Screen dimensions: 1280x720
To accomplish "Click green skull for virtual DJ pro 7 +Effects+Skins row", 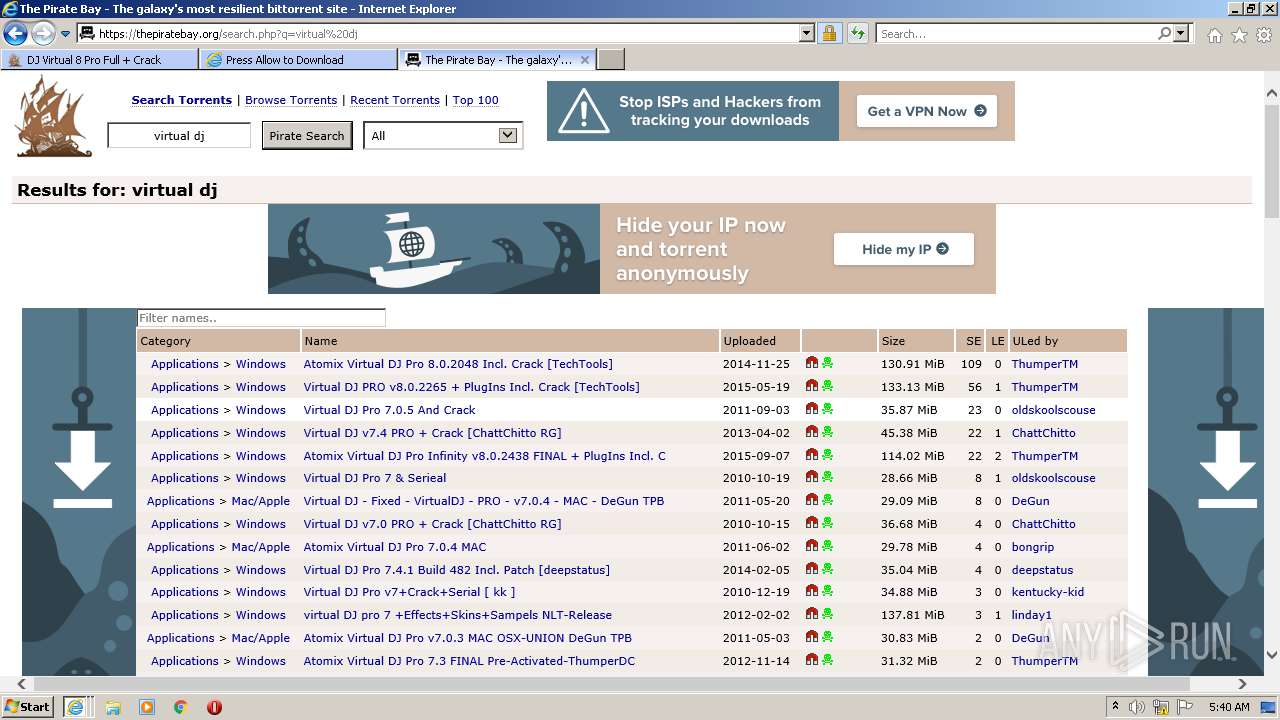I will pyautogui.click(x=827, y=614).
